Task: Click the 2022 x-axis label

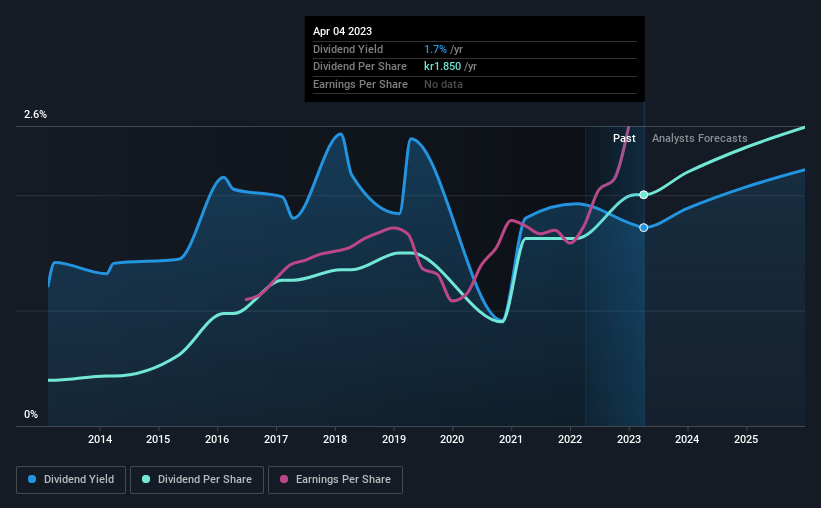Action: 570,439
